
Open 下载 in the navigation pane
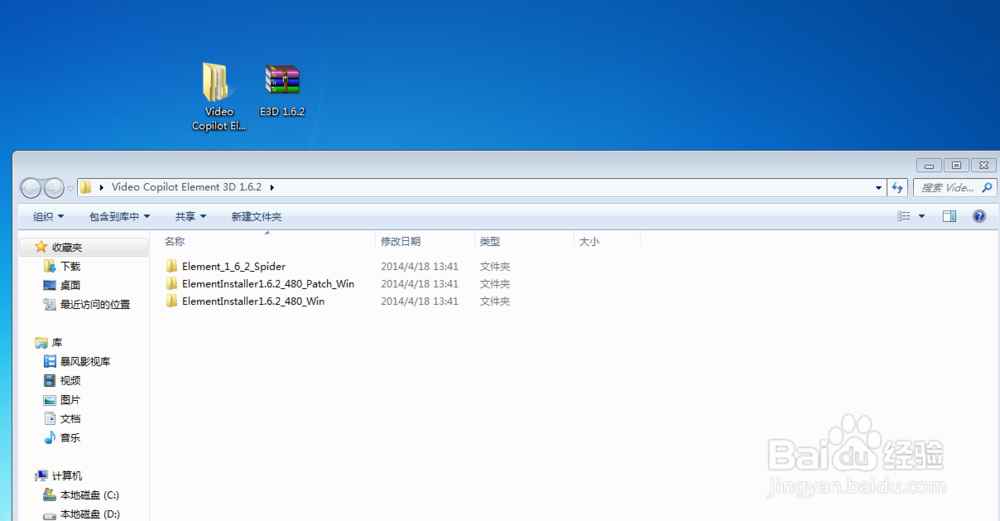pos(70,267)
